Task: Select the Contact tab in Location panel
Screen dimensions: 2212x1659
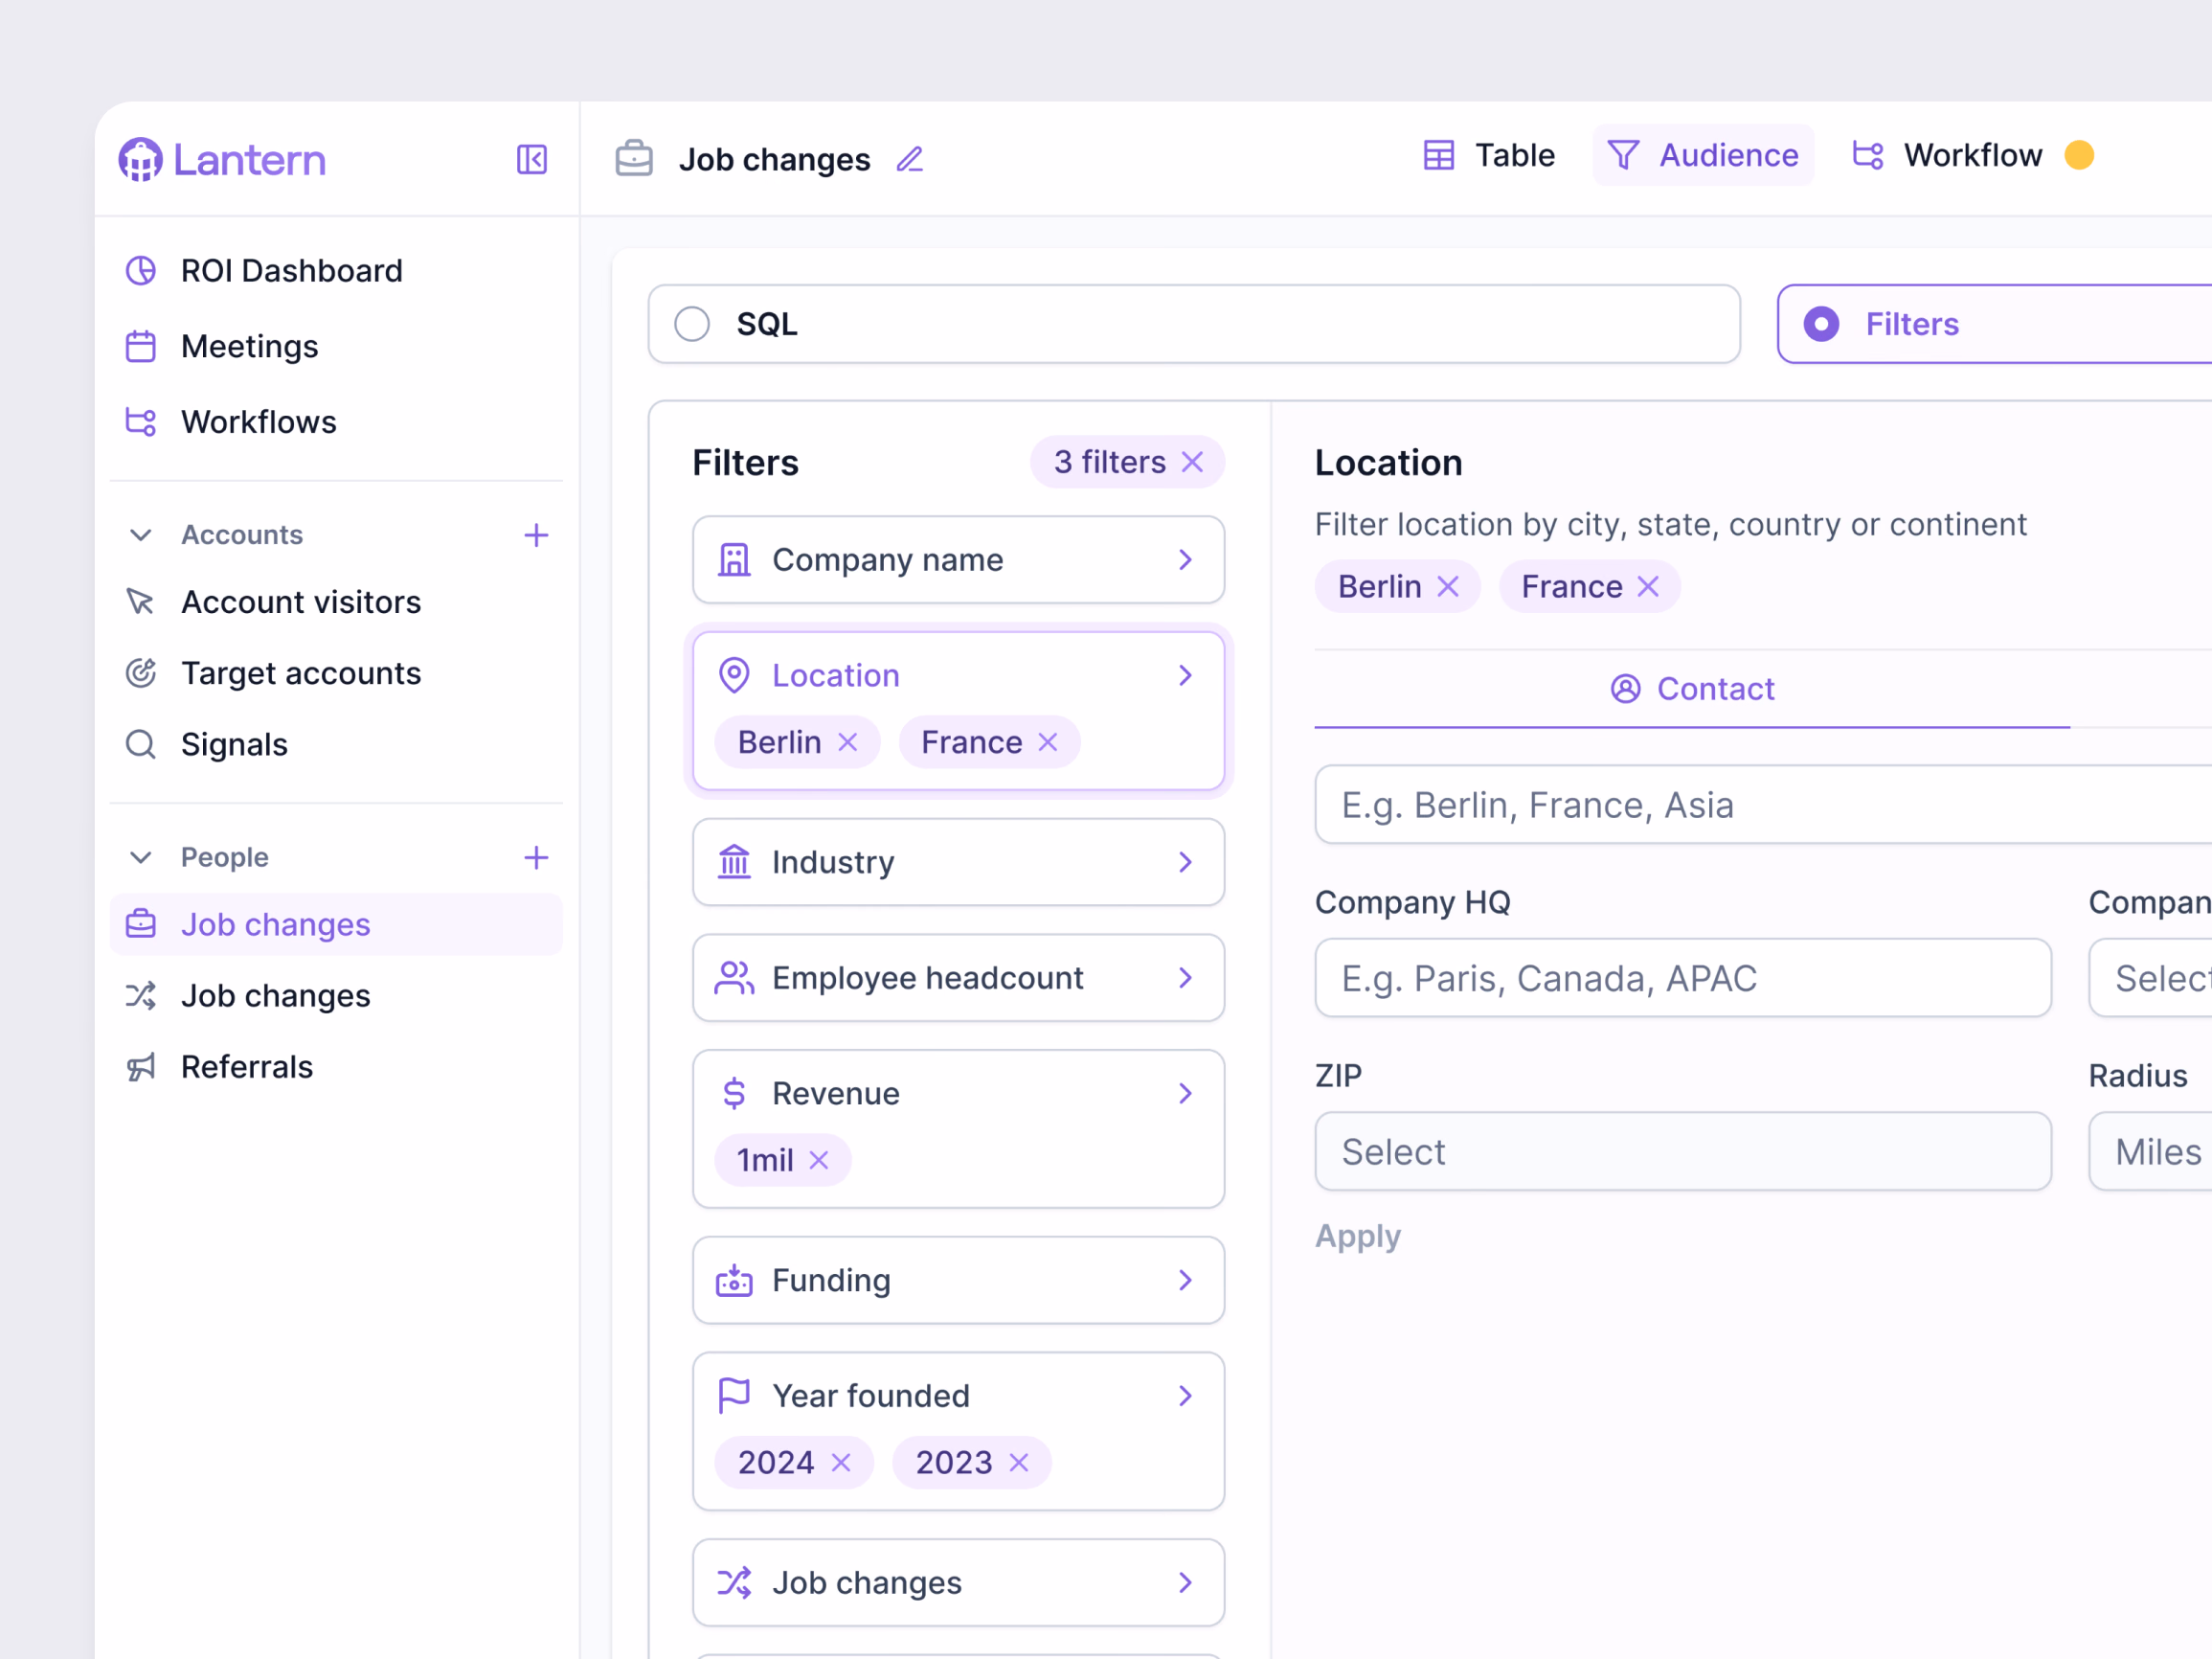Action: coord(1692,689)
